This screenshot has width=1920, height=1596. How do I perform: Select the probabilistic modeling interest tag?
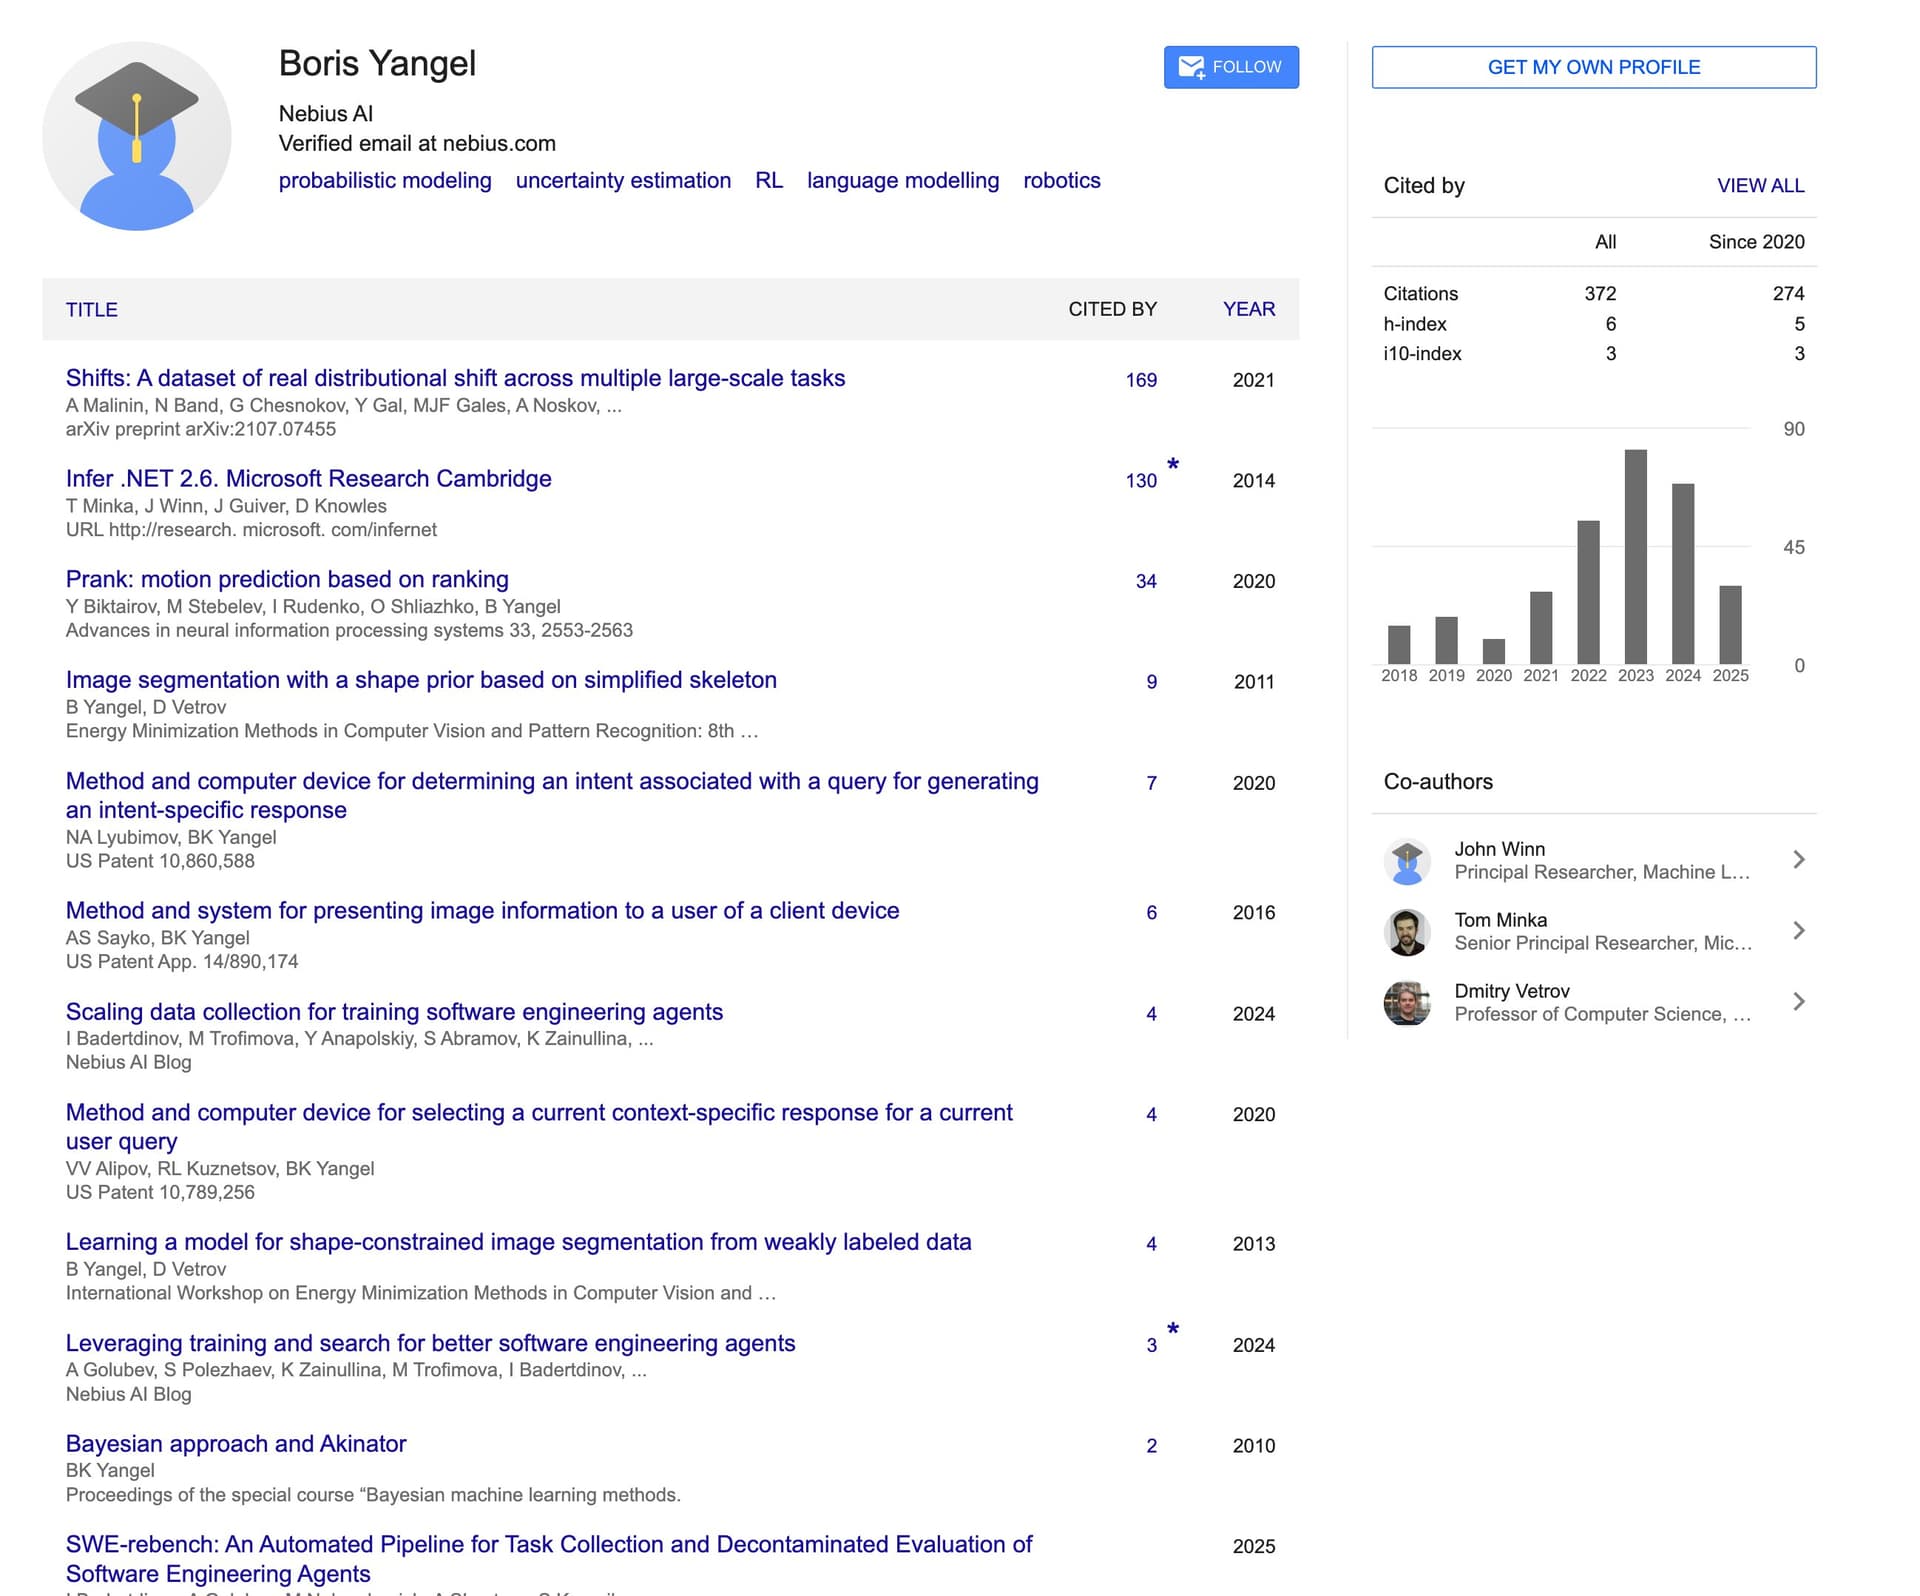click(385, 181)
